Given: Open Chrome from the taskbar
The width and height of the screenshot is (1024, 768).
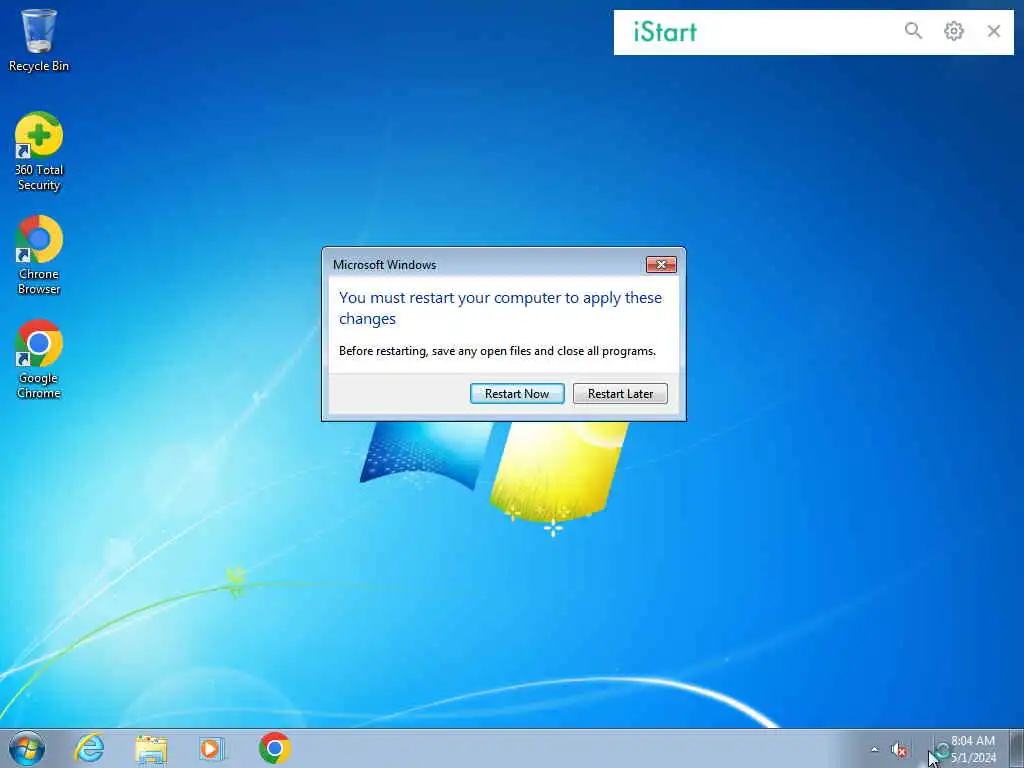Looking at the screenshot, I should point(274,748).
